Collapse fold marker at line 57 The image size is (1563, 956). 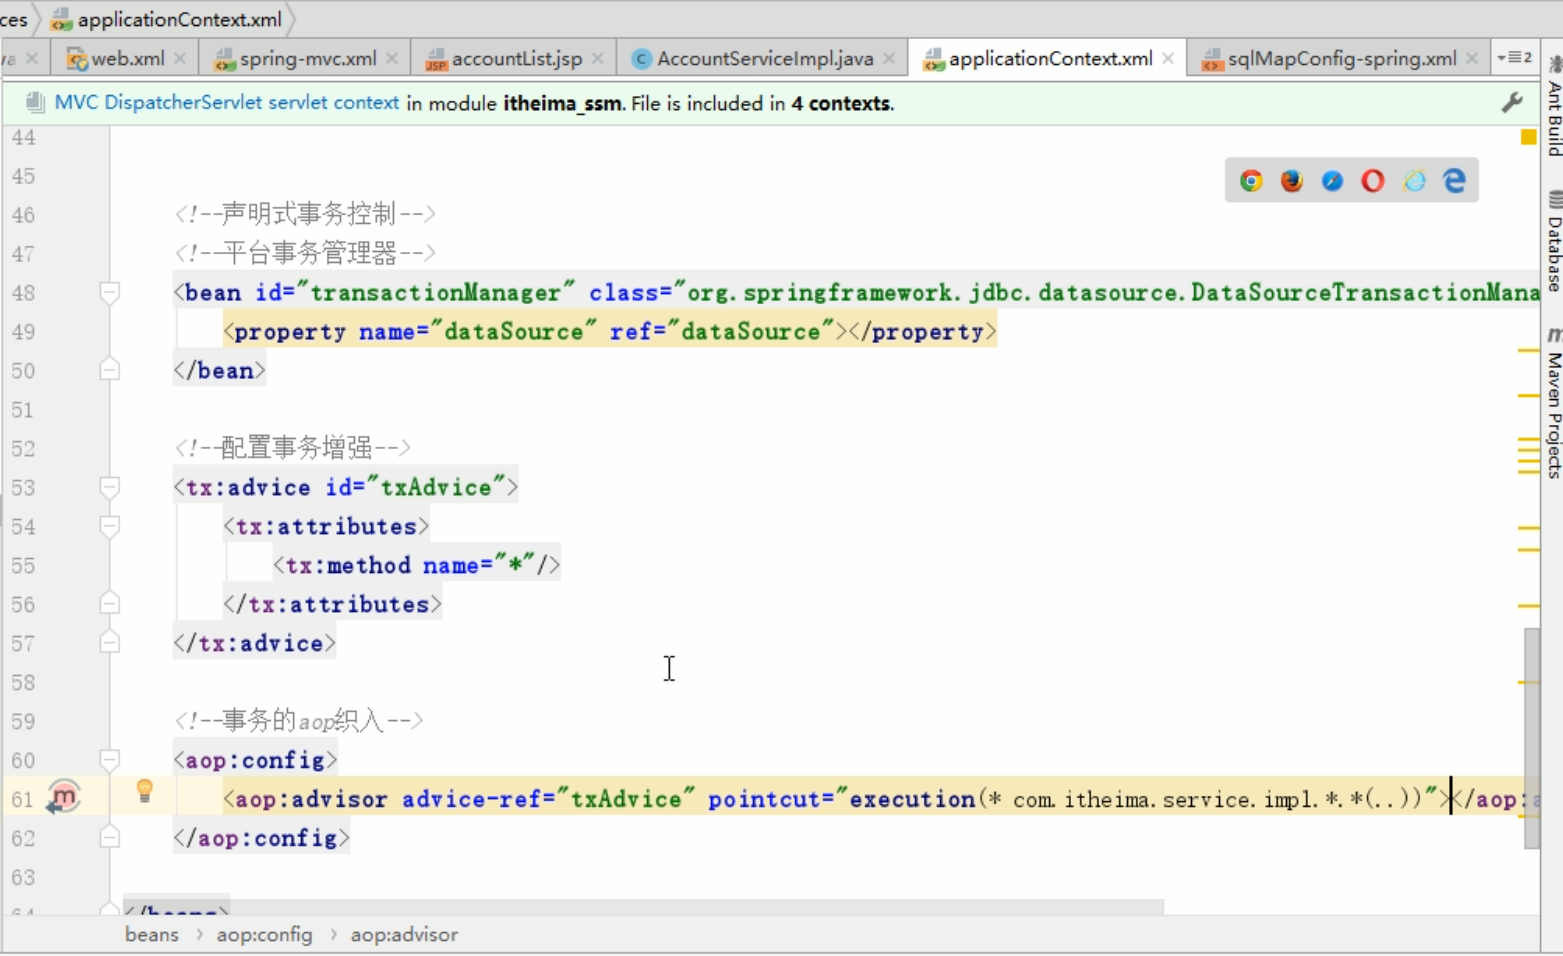point(110,643)
